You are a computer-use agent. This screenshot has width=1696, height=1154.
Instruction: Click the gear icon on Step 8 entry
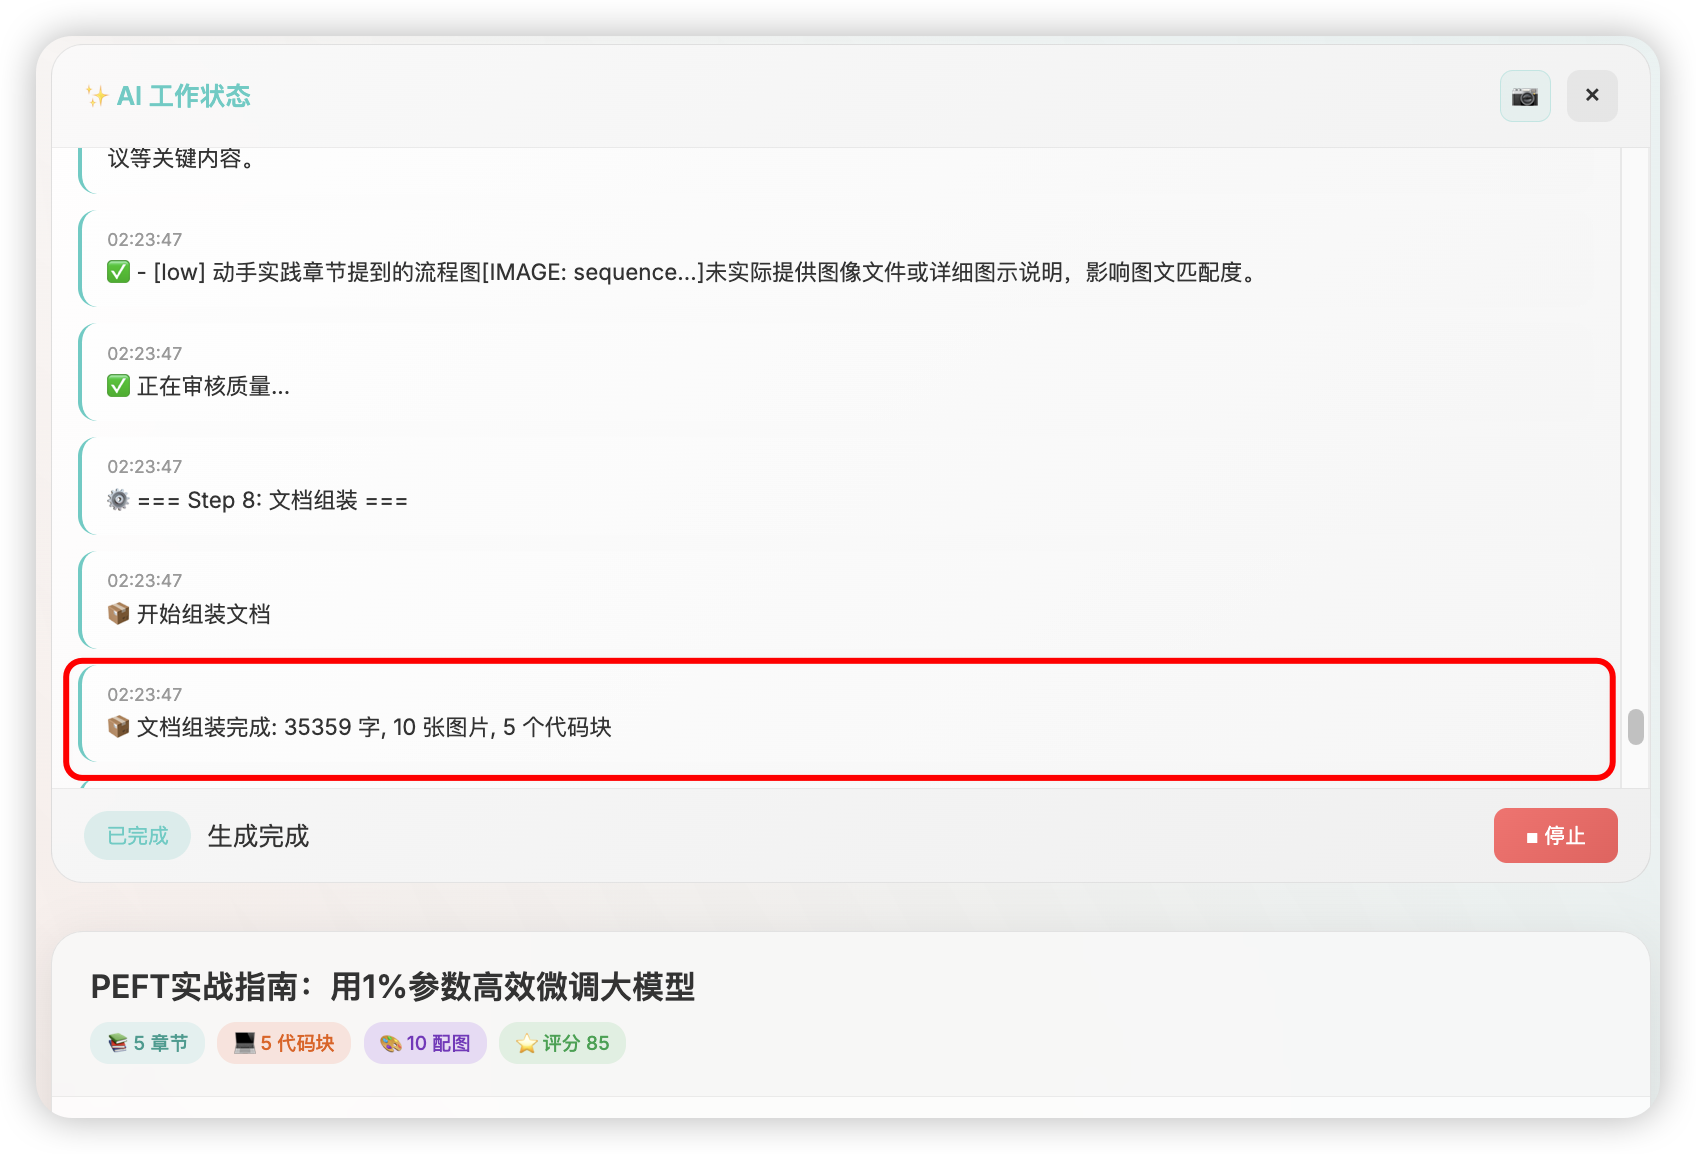click(119, 500)
